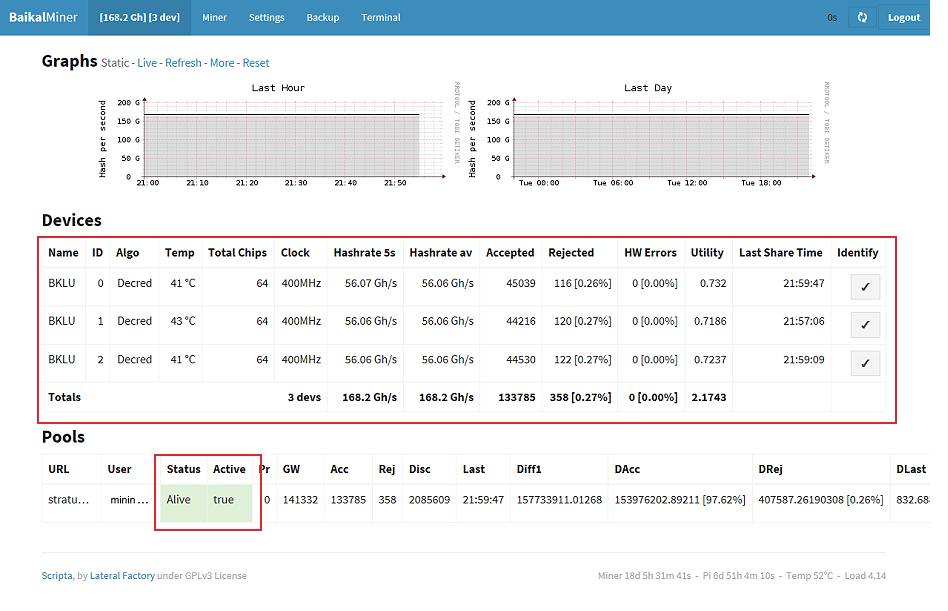This screenshot has height=611, width=948.
Task: Click the Last Hour hashrate graph
Action: [278, 132]
